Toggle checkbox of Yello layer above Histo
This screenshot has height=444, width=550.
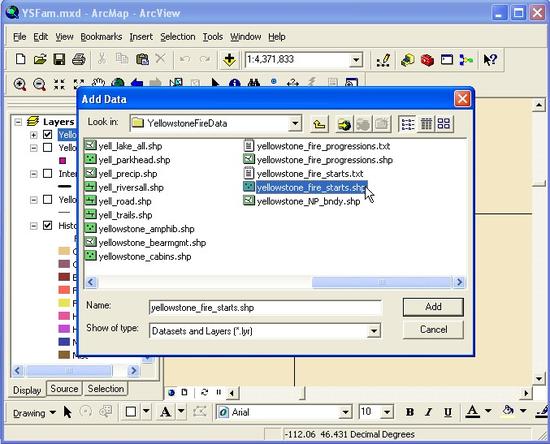[x=47, y=200]
